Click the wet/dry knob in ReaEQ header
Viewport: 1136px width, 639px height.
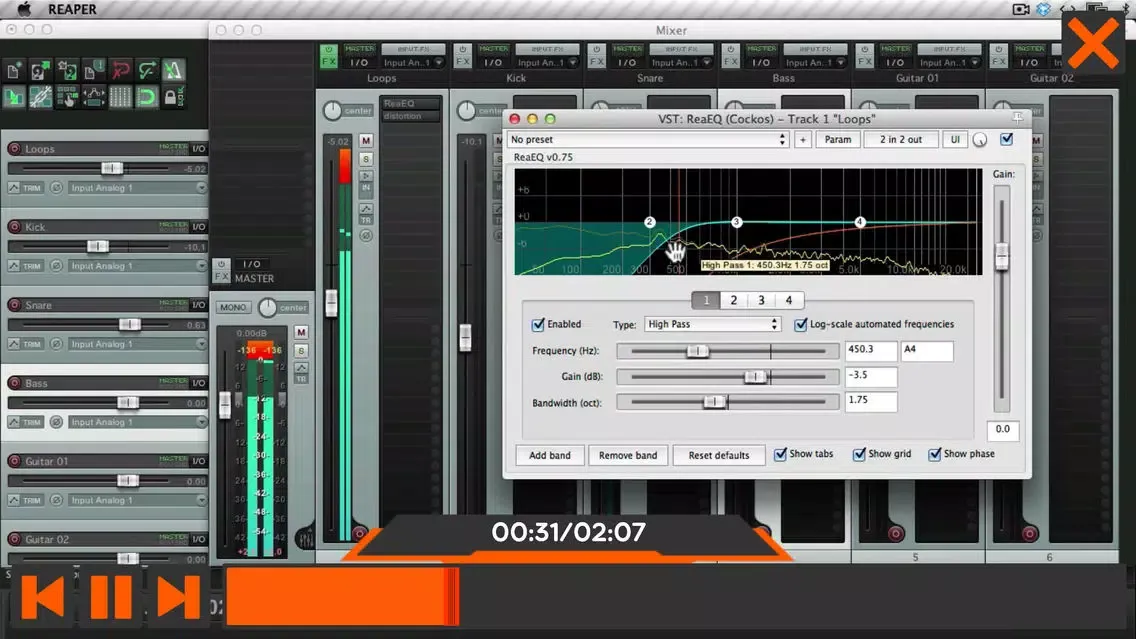[980, 140]
